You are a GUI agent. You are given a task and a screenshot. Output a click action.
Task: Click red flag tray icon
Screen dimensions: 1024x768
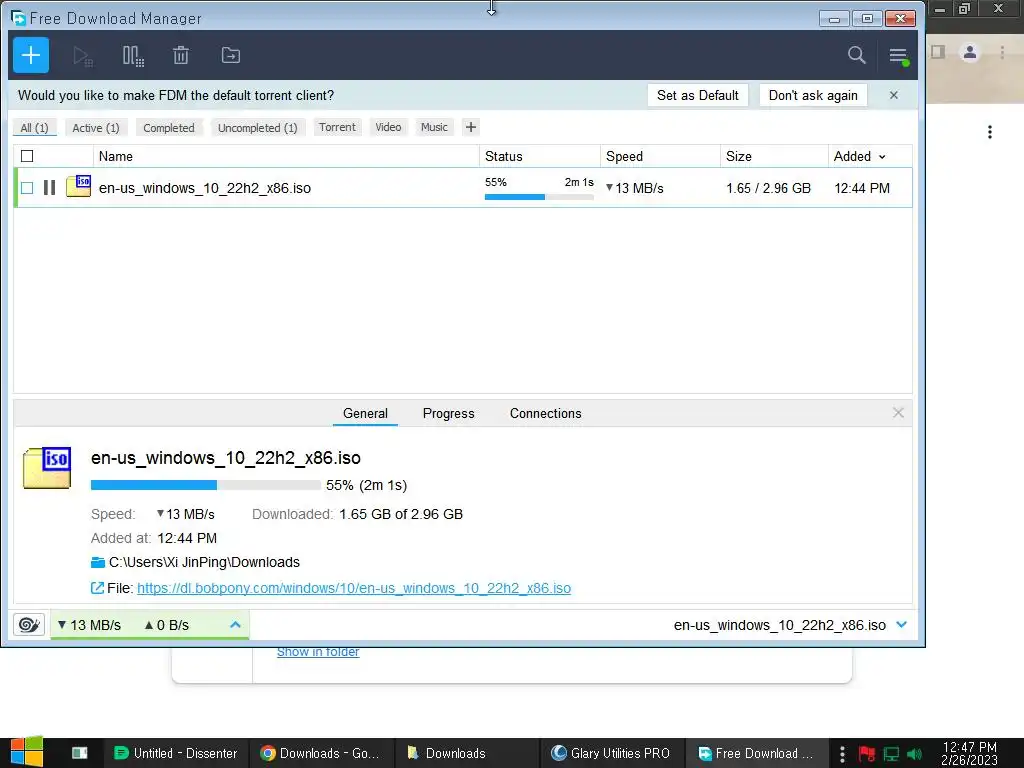pos(867,754)
